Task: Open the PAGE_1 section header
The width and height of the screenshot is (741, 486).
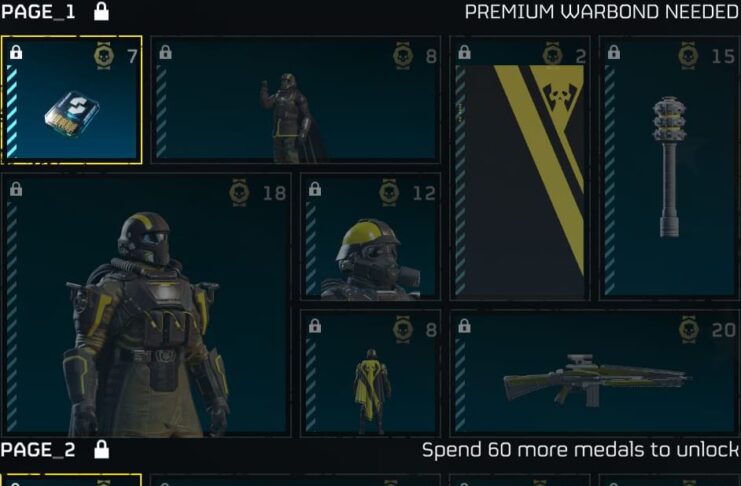Action: 38,12
